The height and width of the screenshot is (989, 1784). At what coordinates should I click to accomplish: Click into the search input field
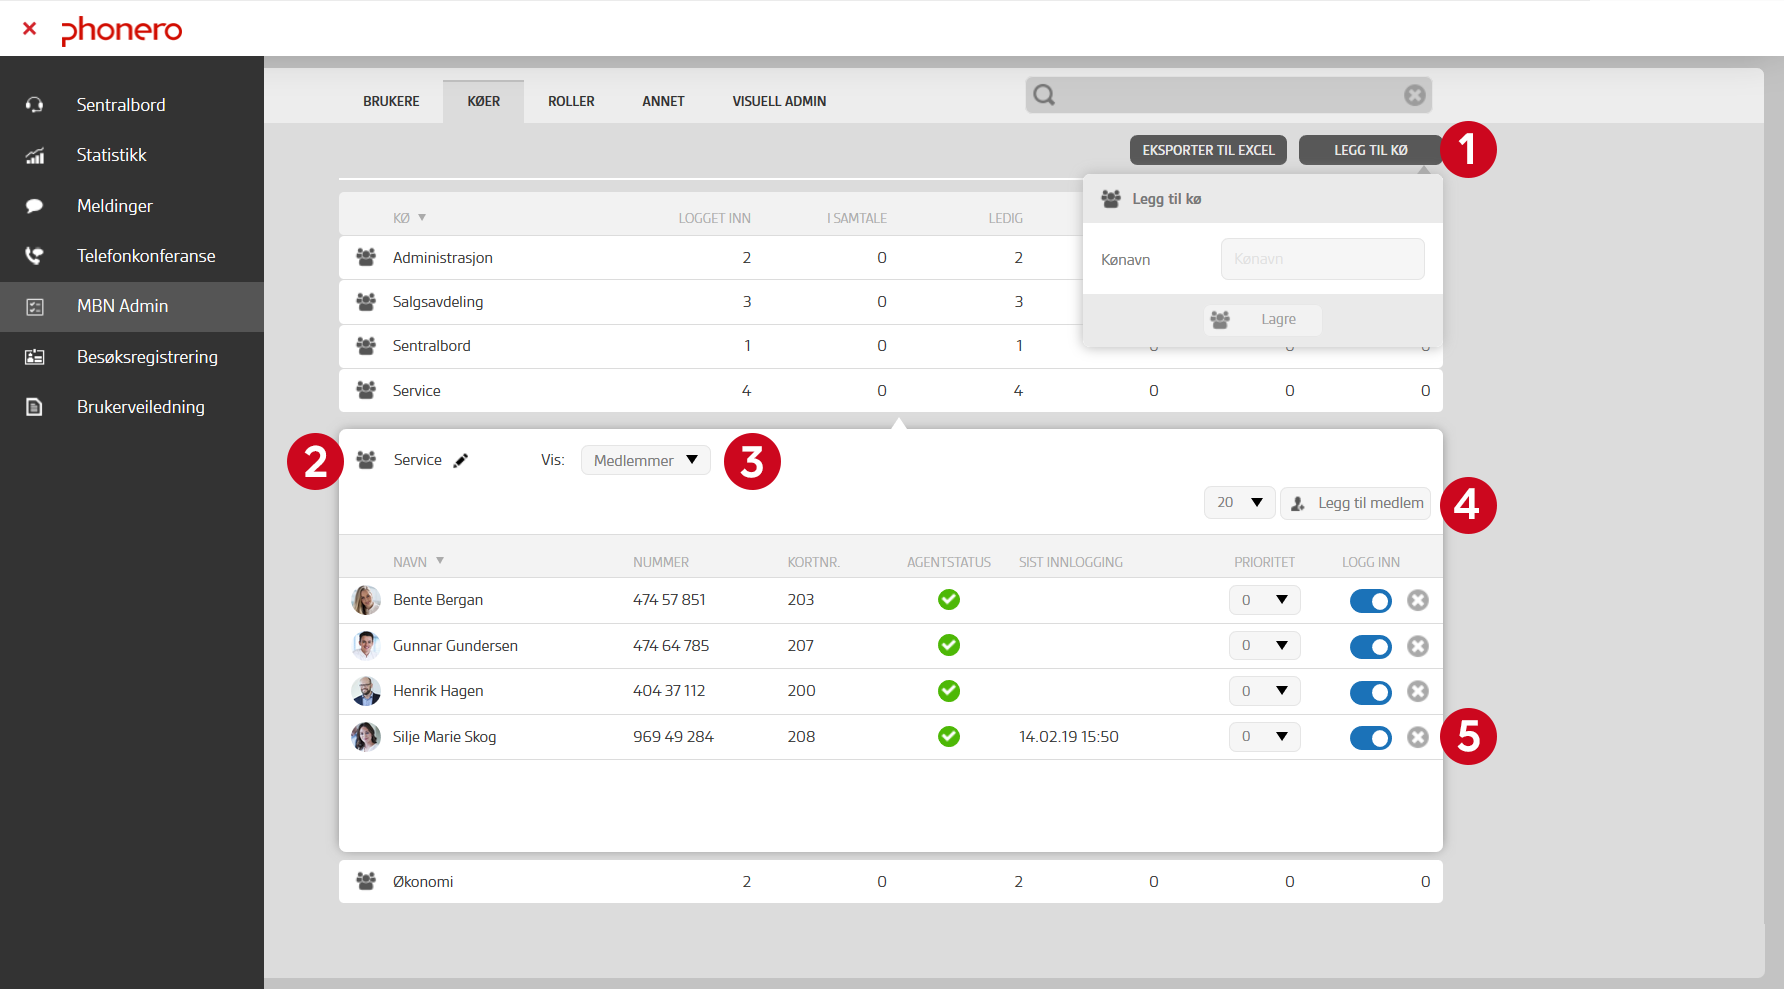pos(1229,95)
